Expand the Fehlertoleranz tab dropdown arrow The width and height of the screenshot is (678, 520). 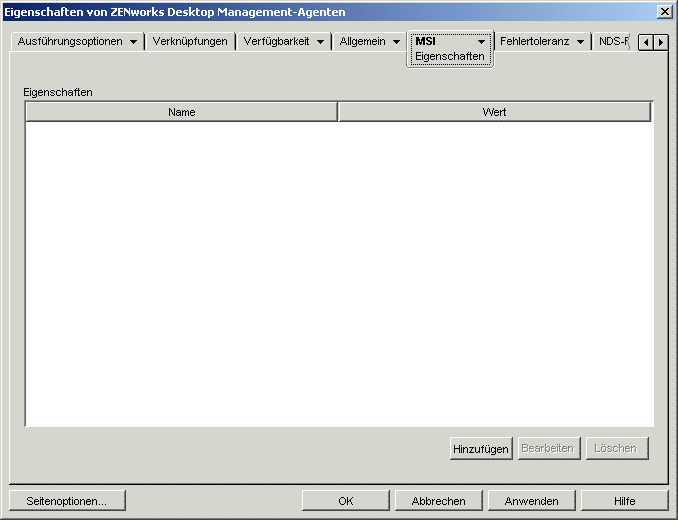pyautogui.click(x=580, y=42)
